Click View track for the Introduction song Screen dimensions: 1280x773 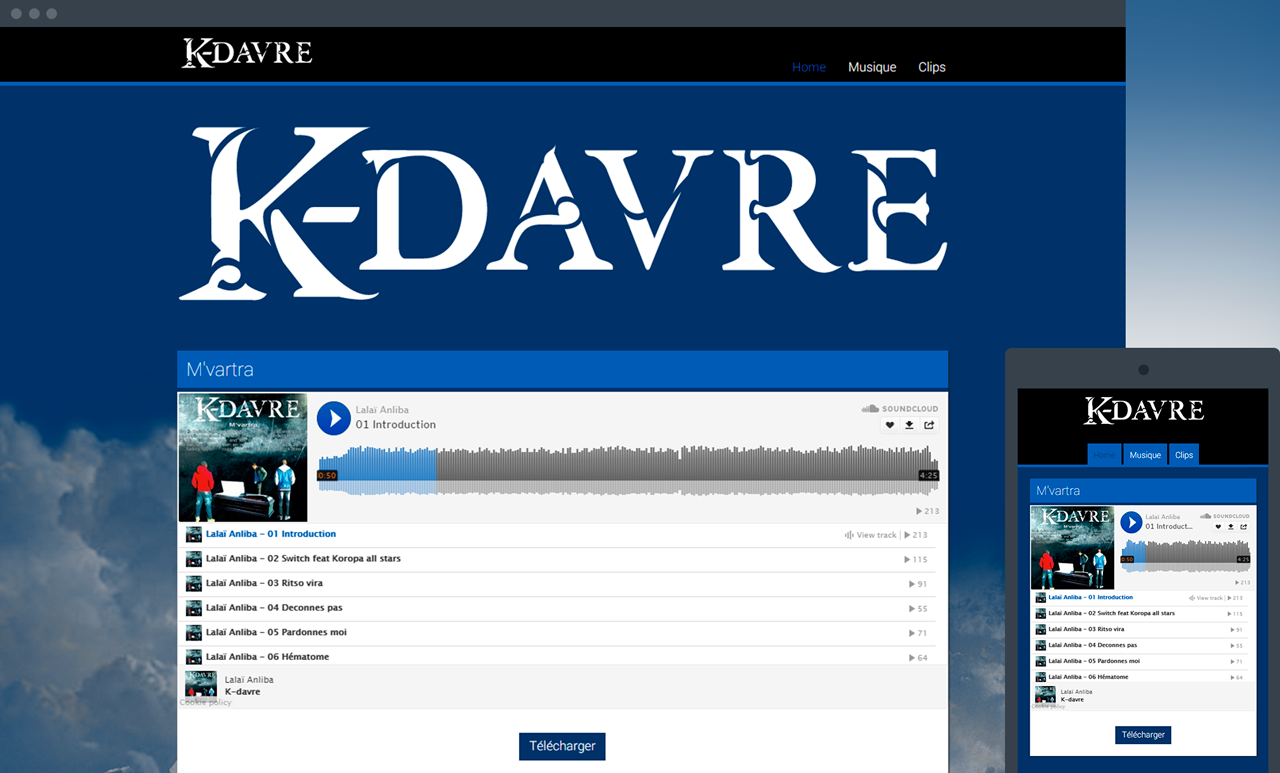(x=878, y=534)
